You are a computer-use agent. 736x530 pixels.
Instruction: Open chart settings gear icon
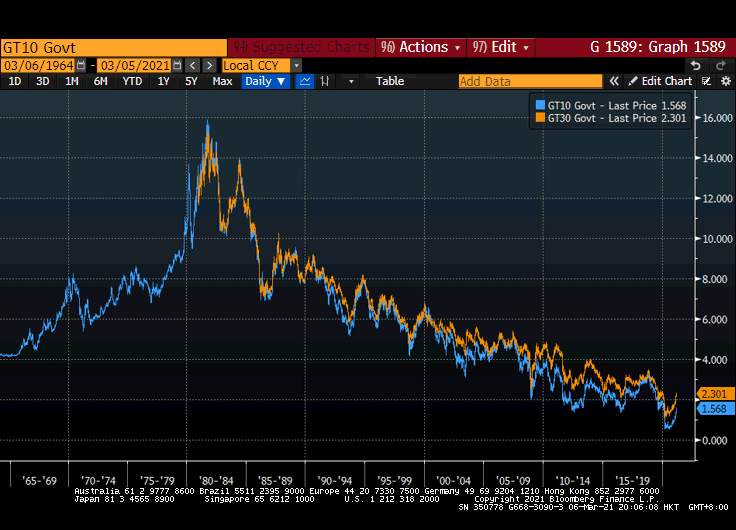(725, 81)
